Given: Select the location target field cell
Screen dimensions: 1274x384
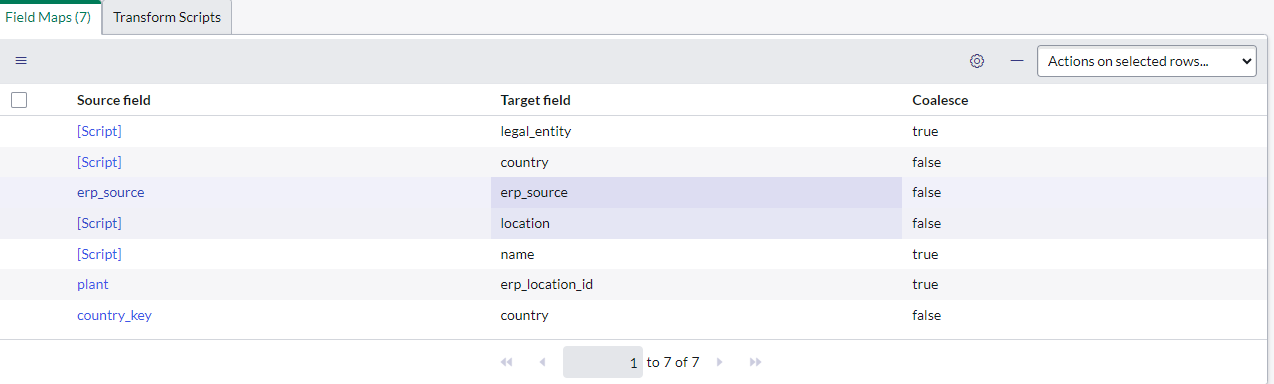Looking at the screenshot, I should [696, 223].
